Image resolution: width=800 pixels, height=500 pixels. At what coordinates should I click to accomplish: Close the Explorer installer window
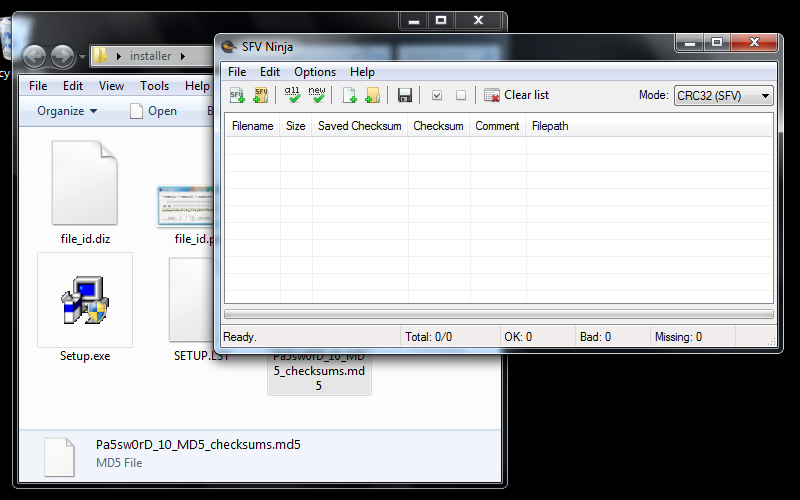click(x=478, y=21)
